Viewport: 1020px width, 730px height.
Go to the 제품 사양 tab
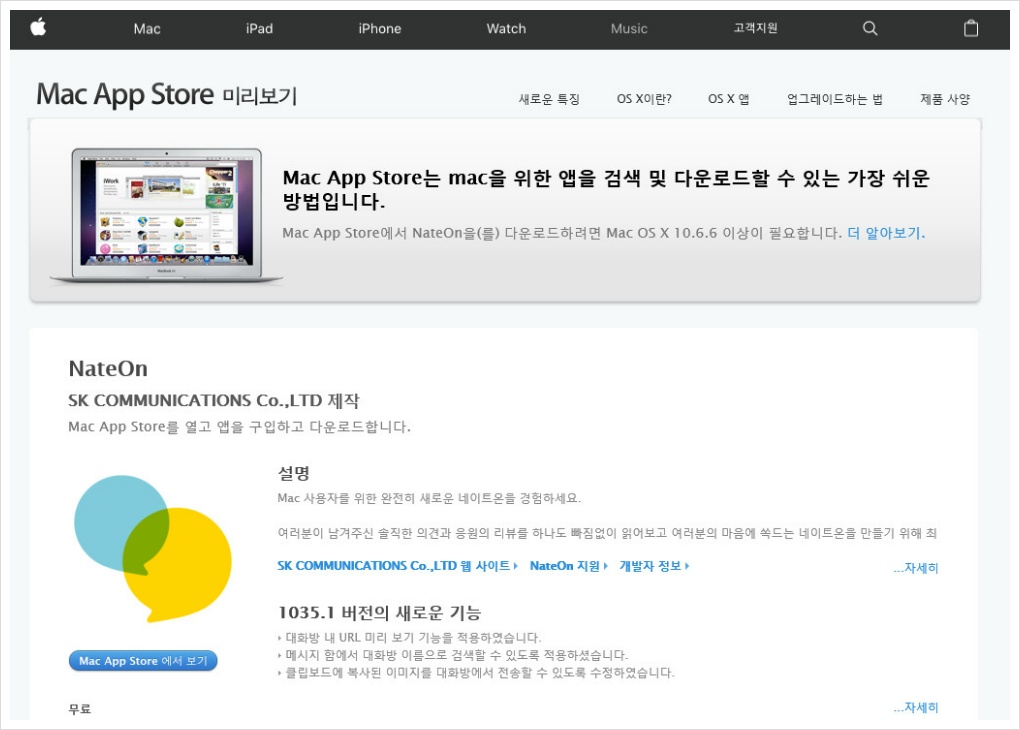(x=945, y=99)
